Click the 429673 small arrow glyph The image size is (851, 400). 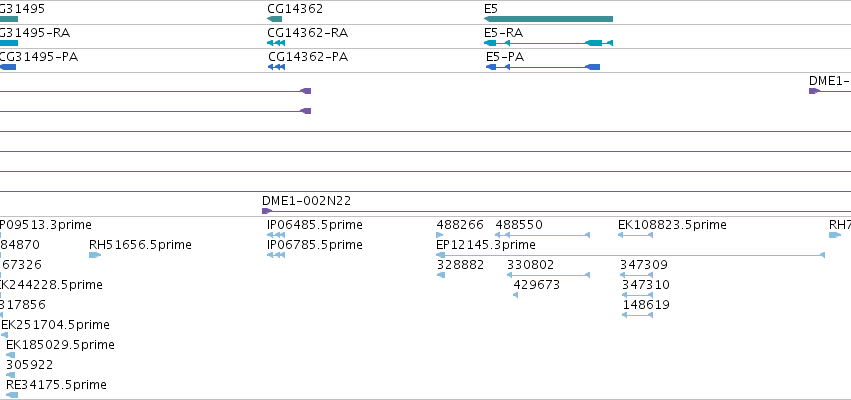click(516, 295)
